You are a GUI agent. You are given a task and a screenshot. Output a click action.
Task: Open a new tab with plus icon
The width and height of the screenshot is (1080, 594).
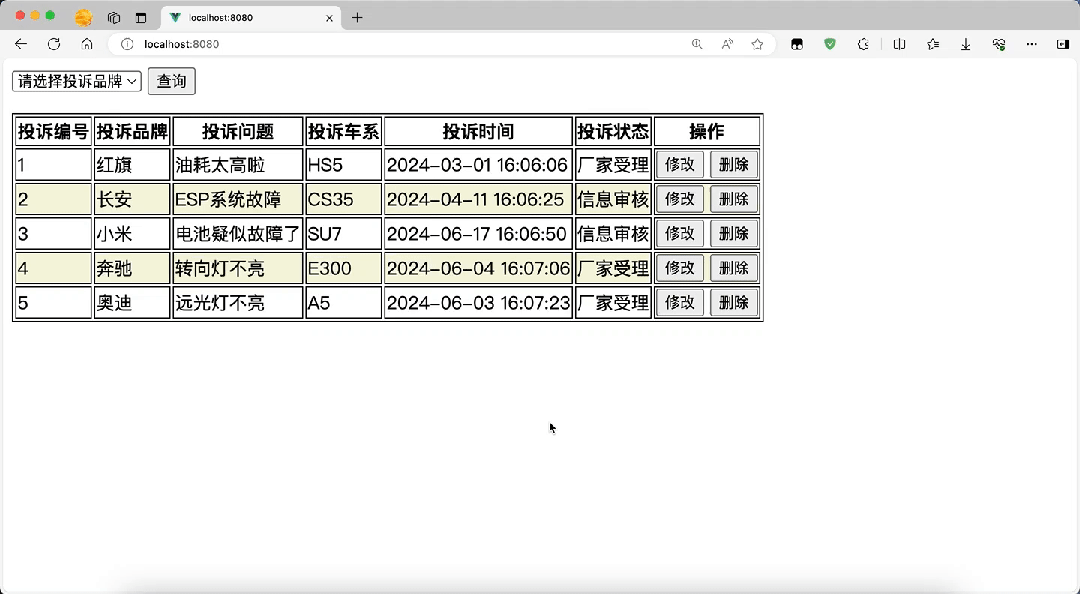point(357,18)
